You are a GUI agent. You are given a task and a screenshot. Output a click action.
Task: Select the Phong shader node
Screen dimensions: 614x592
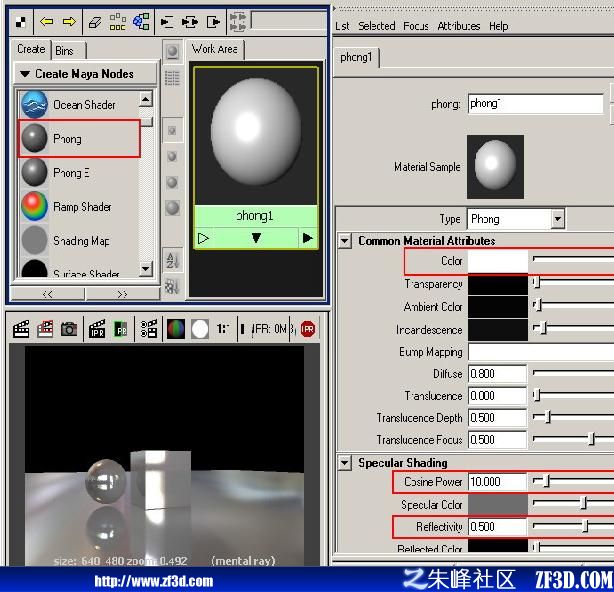(x=79, y=139)
